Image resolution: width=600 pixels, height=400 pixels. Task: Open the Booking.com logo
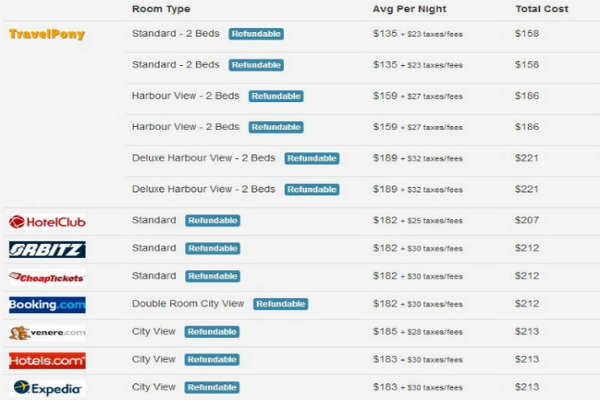click(47, 305)
